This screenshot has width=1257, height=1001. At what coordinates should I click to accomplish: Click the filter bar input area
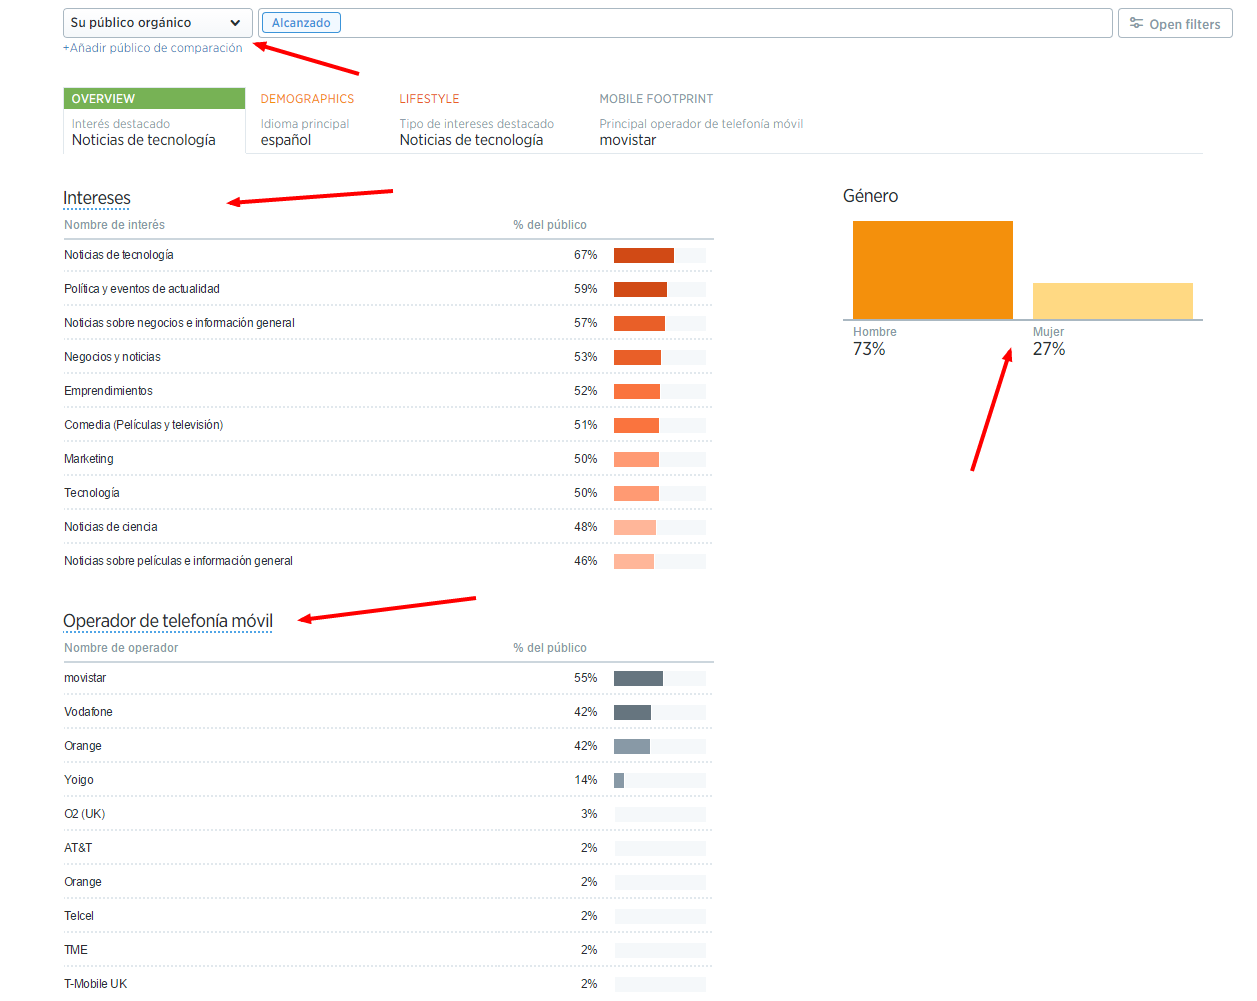(x=720, y=23)
